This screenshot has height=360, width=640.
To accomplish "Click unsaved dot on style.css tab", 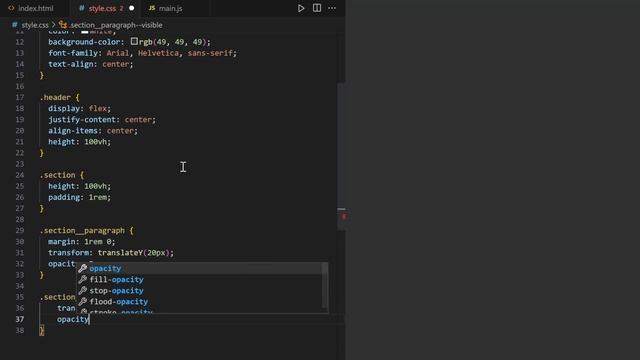I will click(x=131, y=8).
